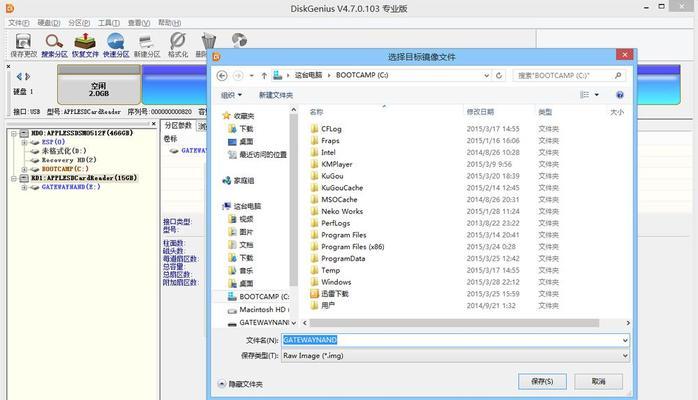Select Macintosh HD in navigation pane

tap(259, 309)
